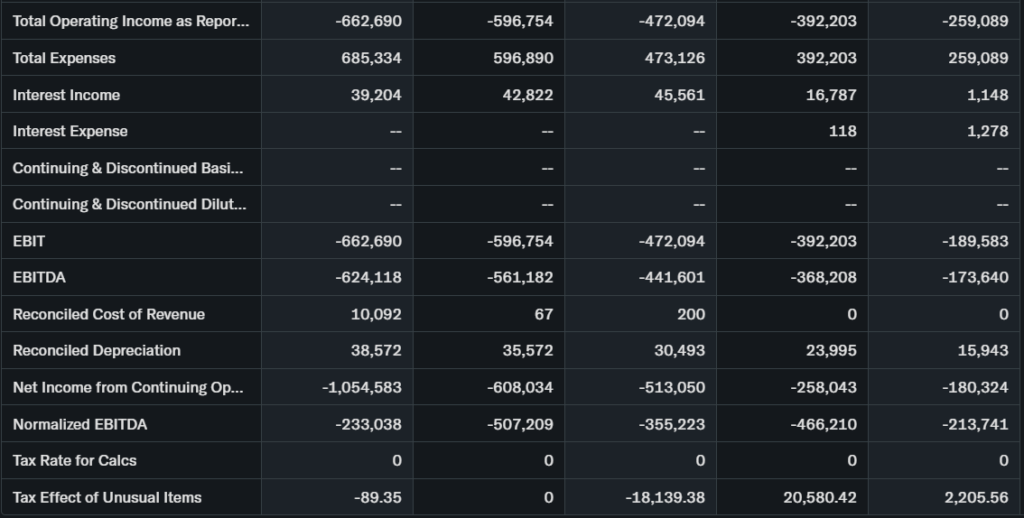Click the EBITDA row label
1024x518 pixels.
point(39,277)
